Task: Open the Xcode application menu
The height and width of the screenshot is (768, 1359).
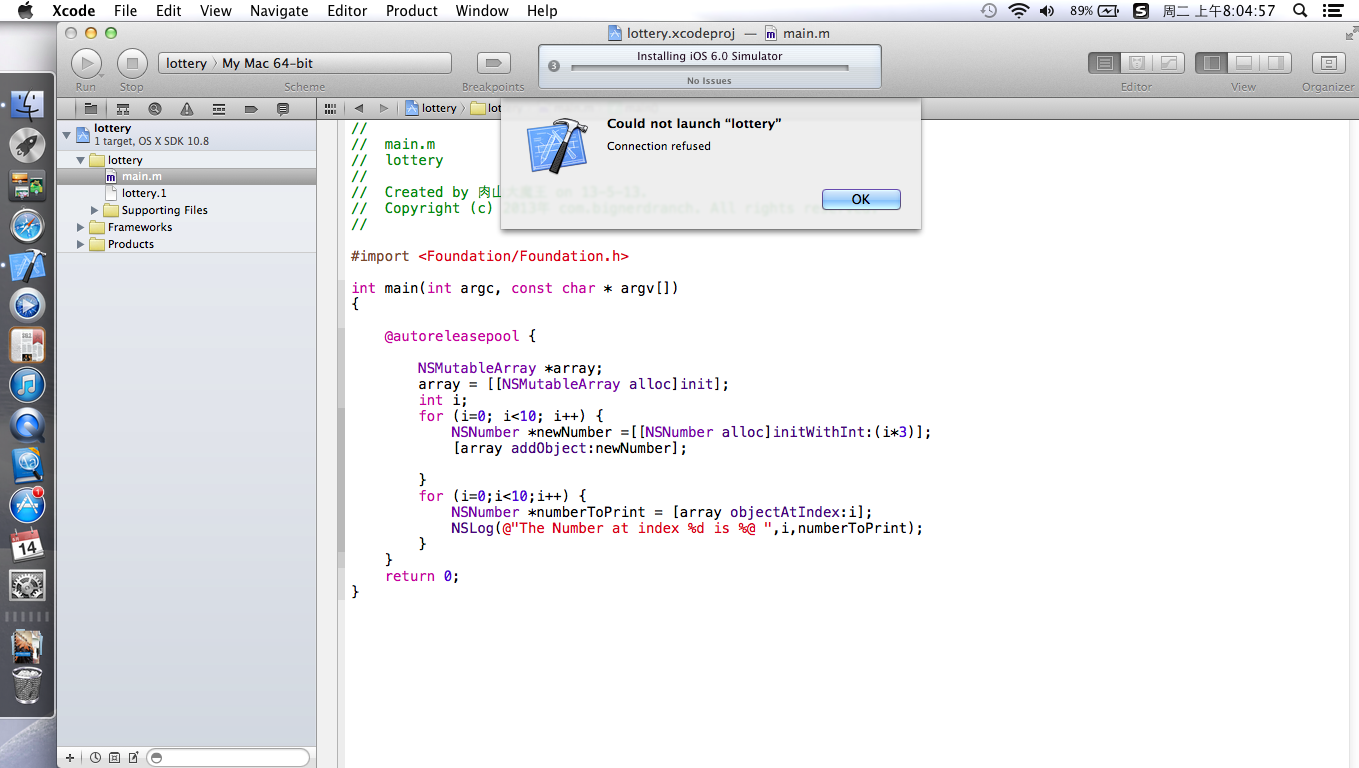Action: (x=74, y=11)
